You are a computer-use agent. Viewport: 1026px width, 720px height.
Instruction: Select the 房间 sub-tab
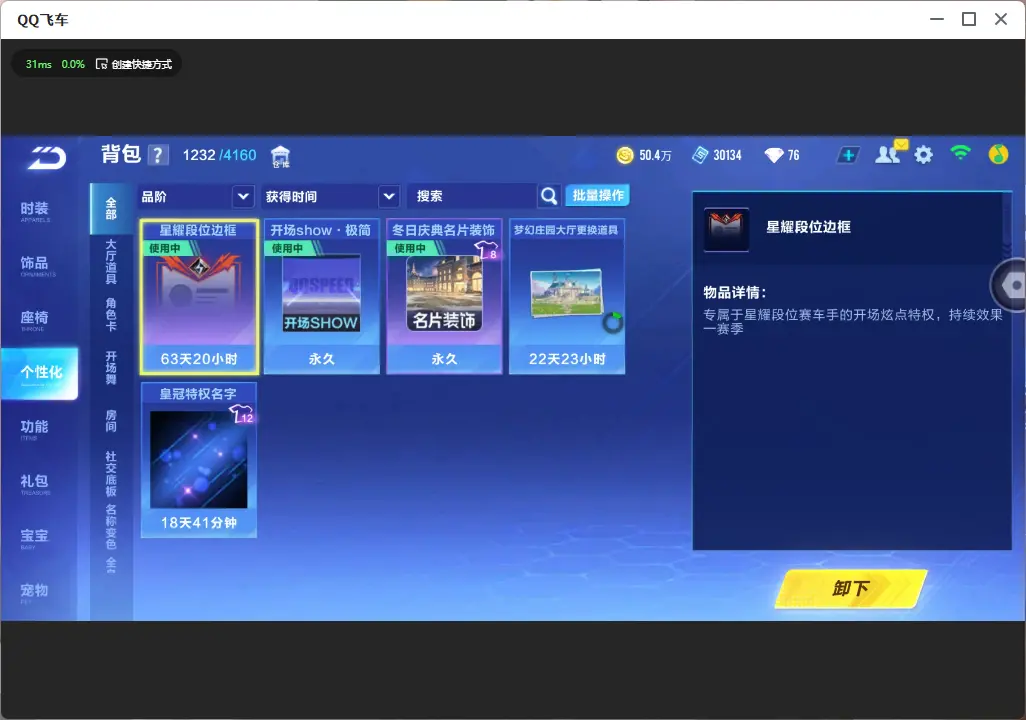(111, 421)
